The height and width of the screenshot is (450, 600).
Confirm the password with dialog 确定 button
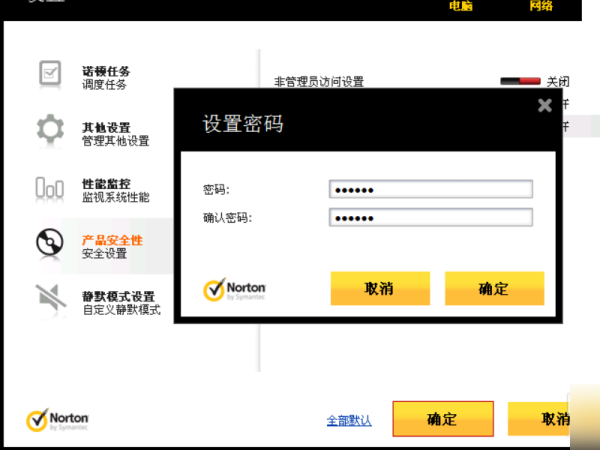tap(494, 289)
